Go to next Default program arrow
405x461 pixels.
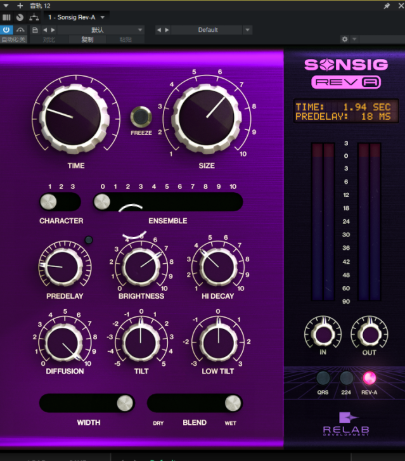click(x=167, y=30)
